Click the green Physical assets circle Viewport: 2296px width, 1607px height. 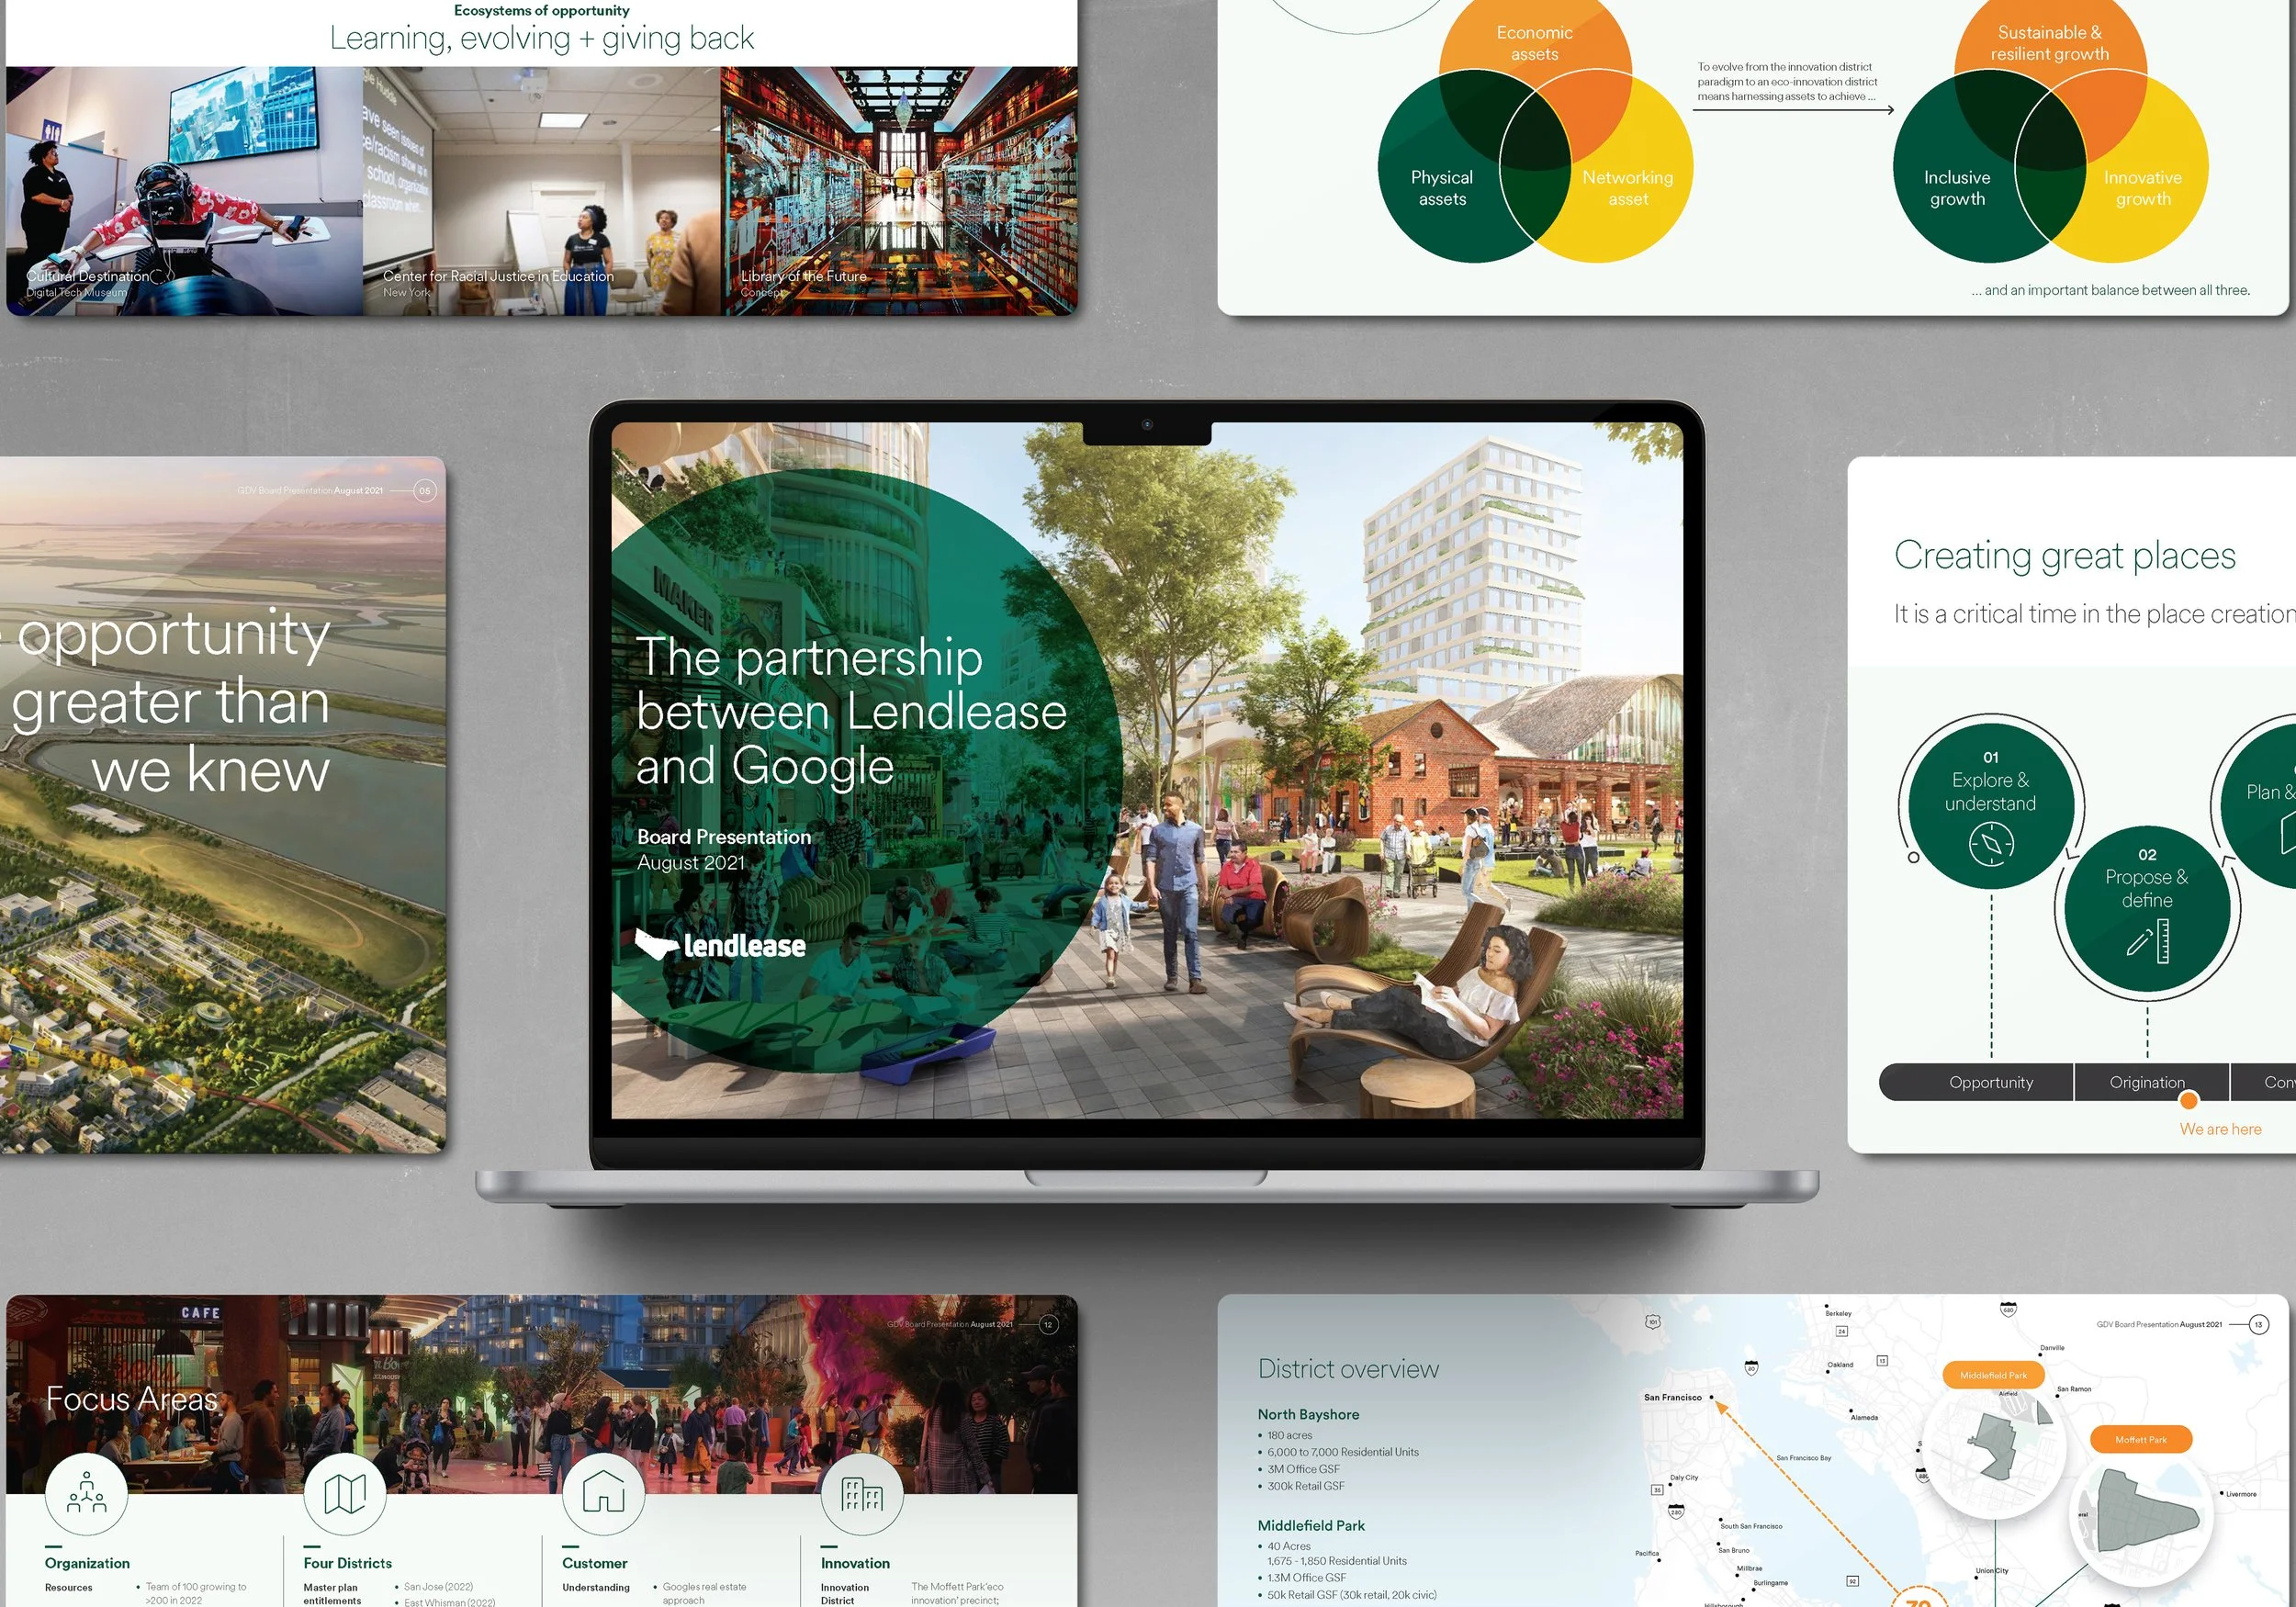coord(1441,188)
